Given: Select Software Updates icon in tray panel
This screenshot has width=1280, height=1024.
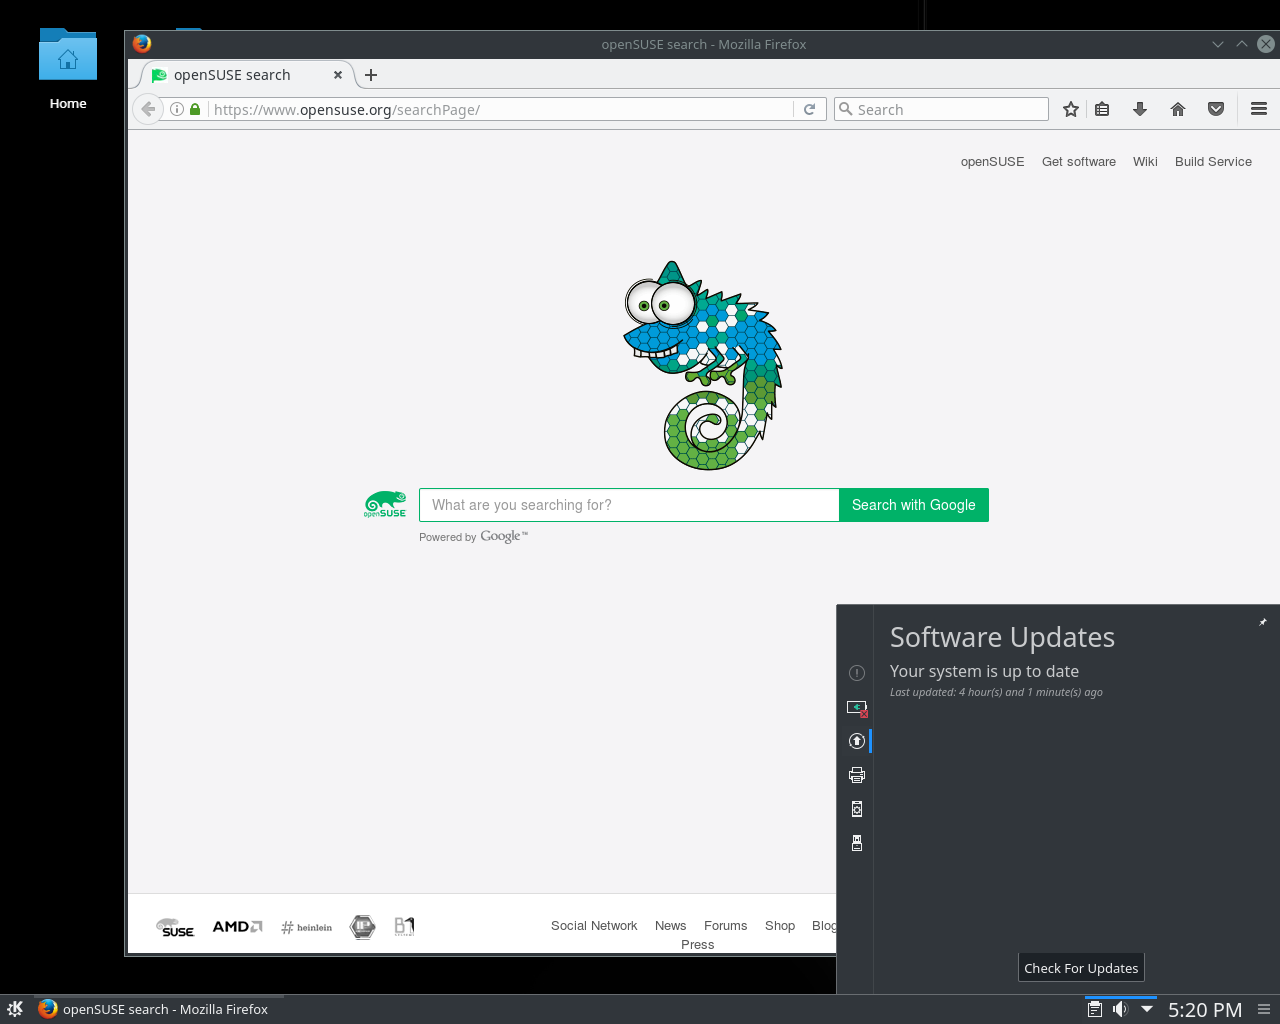Looking at the screenshot, I should [857, 741].
